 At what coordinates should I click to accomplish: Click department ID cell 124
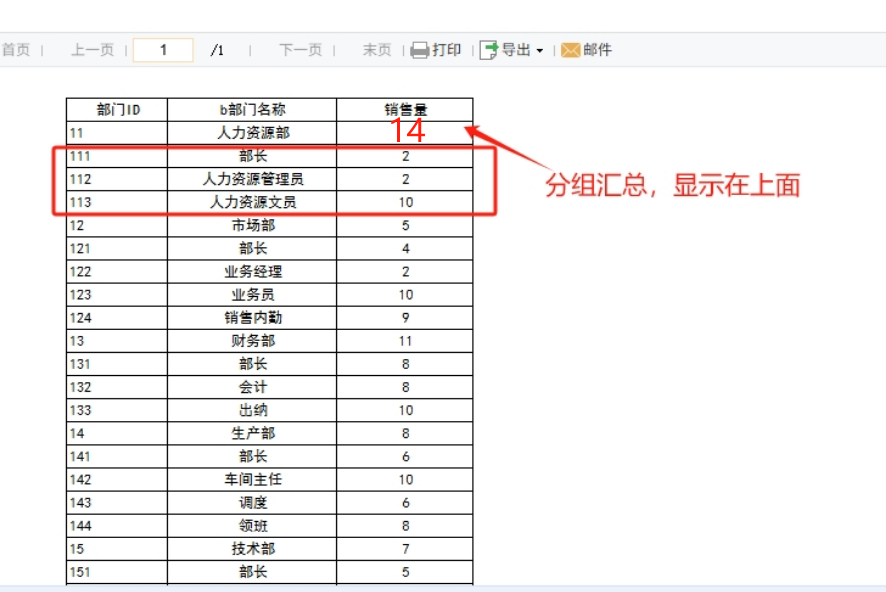pyautogui.click(x=117, y=318)
